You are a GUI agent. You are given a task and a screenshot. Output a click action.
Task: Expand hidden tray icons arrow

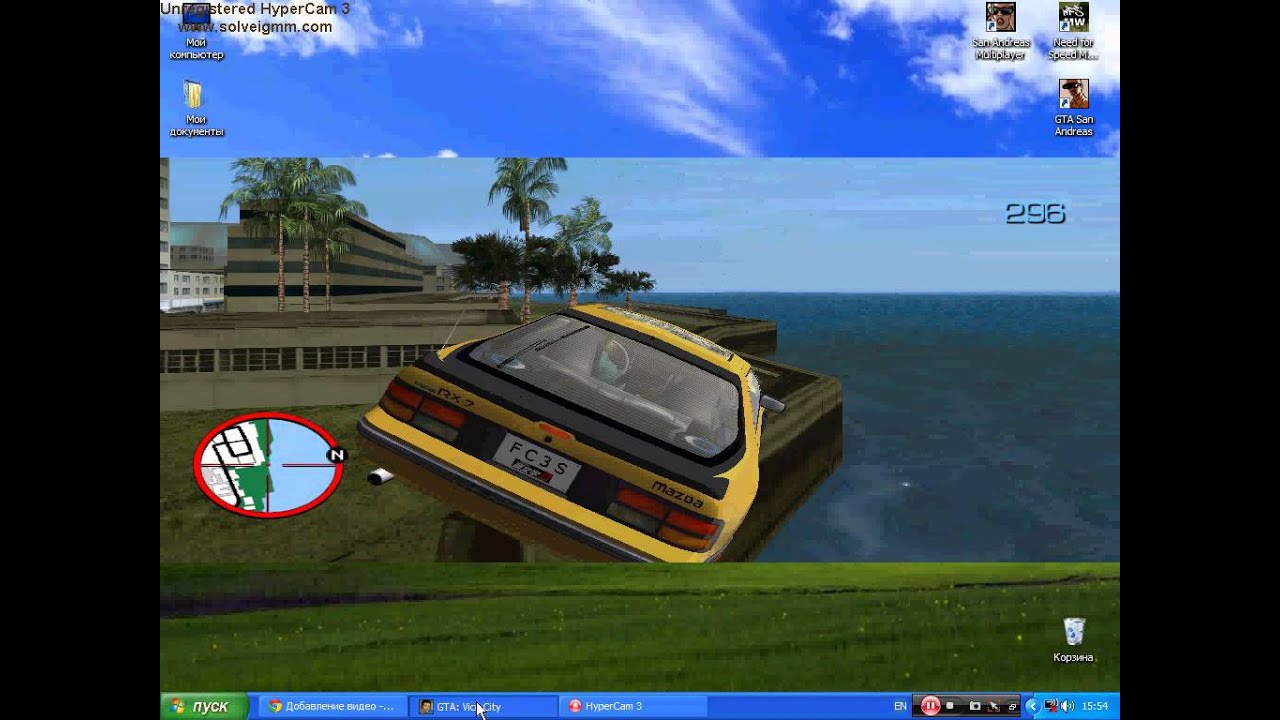point(1033,706)
